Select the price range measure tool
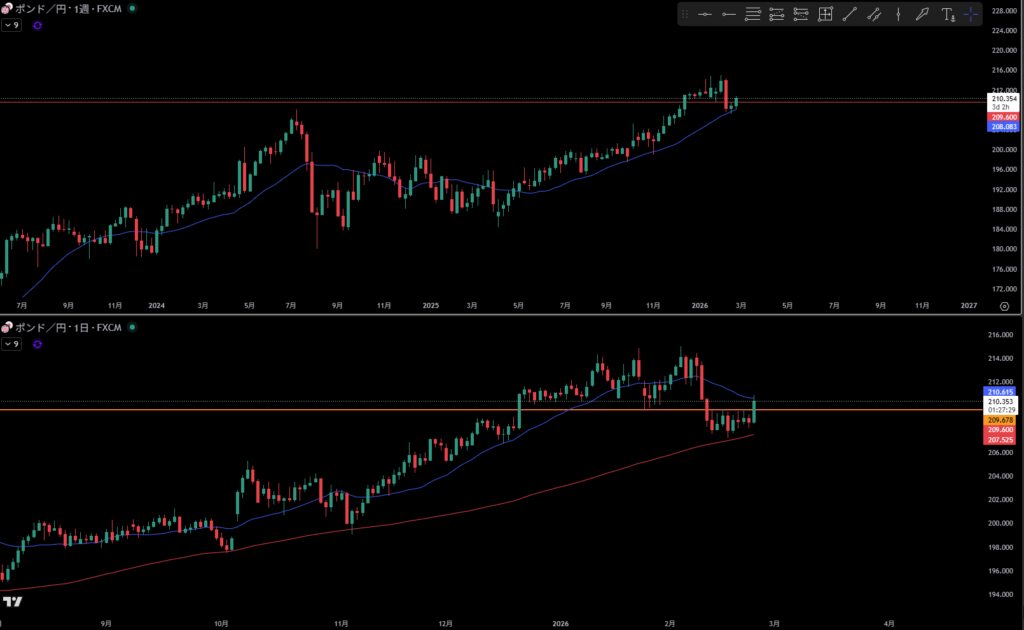Image resolution: width=1024 pixels, height=630 pixels. [x=825, y=14]
